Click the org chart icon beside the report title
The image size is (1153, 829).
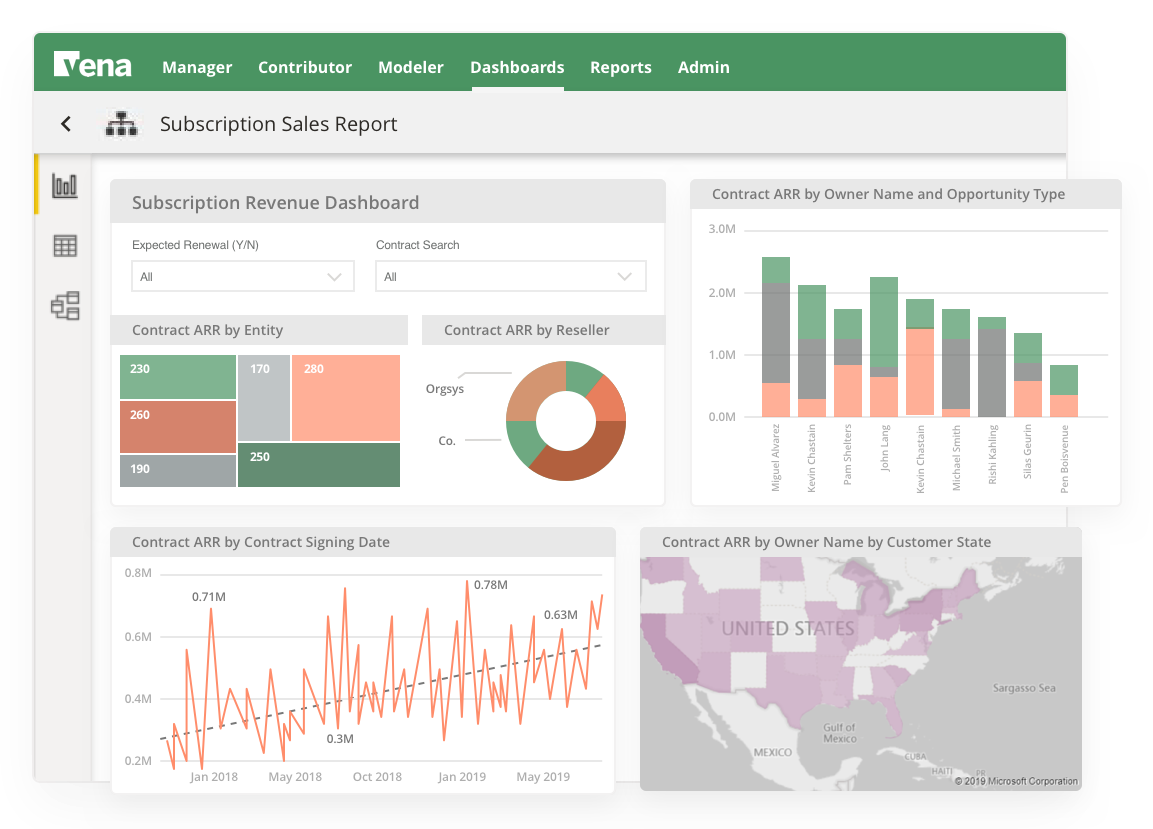(x=122, y=123)
